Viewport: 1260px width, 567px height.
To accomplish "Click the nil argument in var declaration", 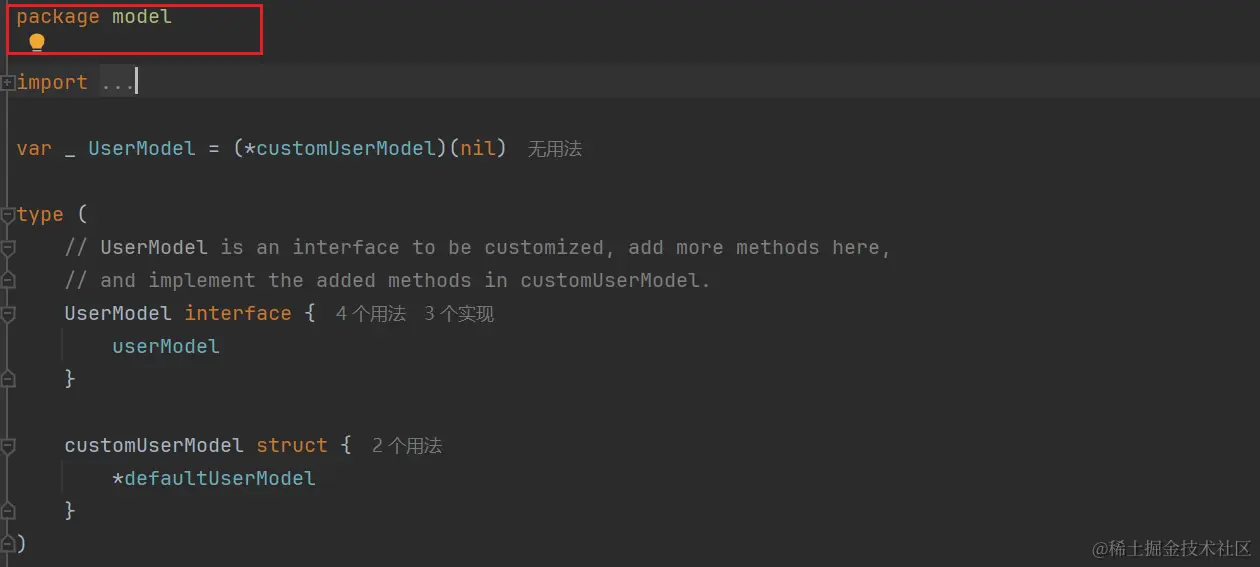I will point(478,149).
